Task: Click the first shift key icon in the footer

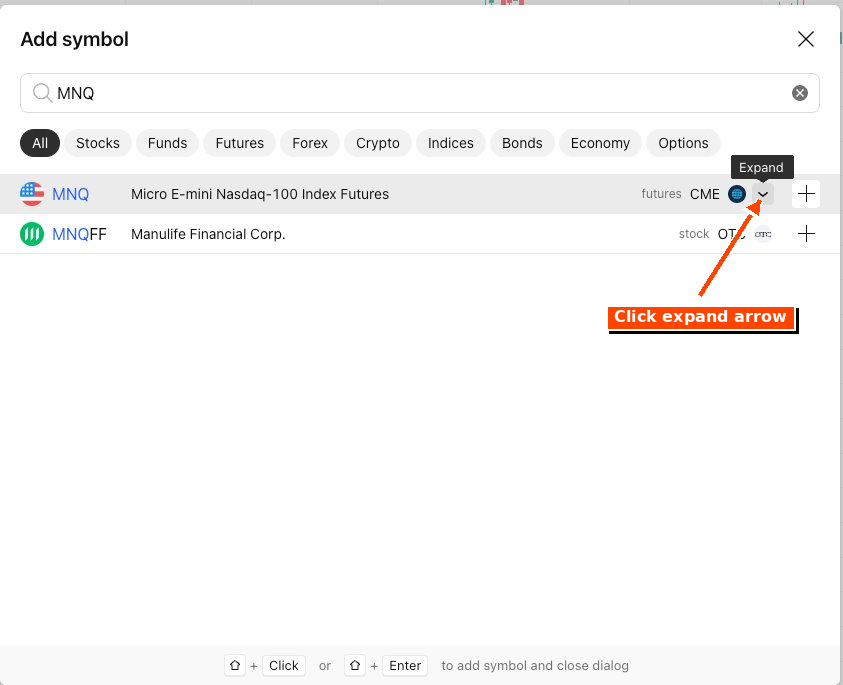Action: pyautogui.click(x=235, y=666)
